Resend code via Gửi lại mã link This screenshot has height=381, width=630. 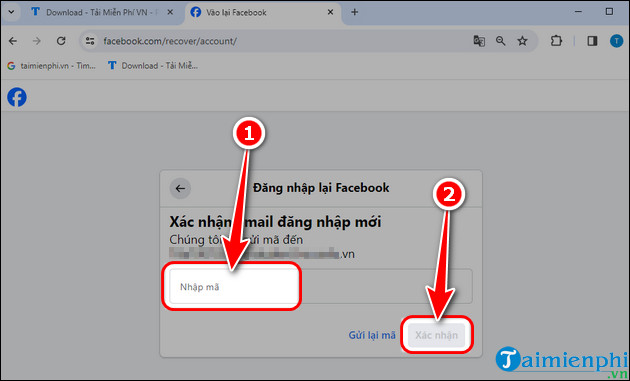[372, 335]
